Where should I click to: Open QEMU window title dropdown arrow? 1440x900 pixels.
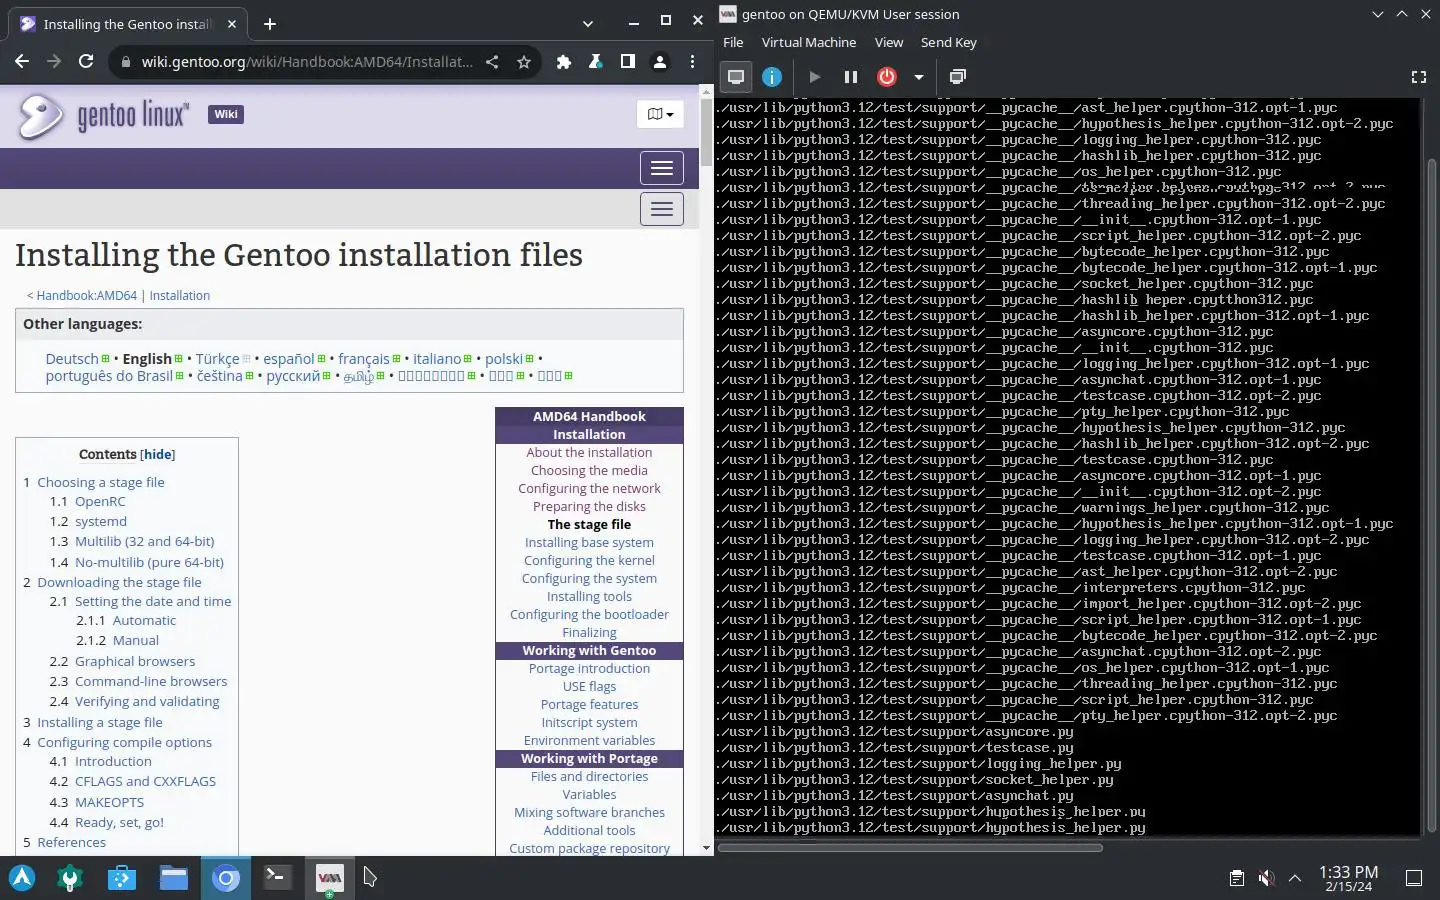pyautogui.click(x=1378, y=14)
